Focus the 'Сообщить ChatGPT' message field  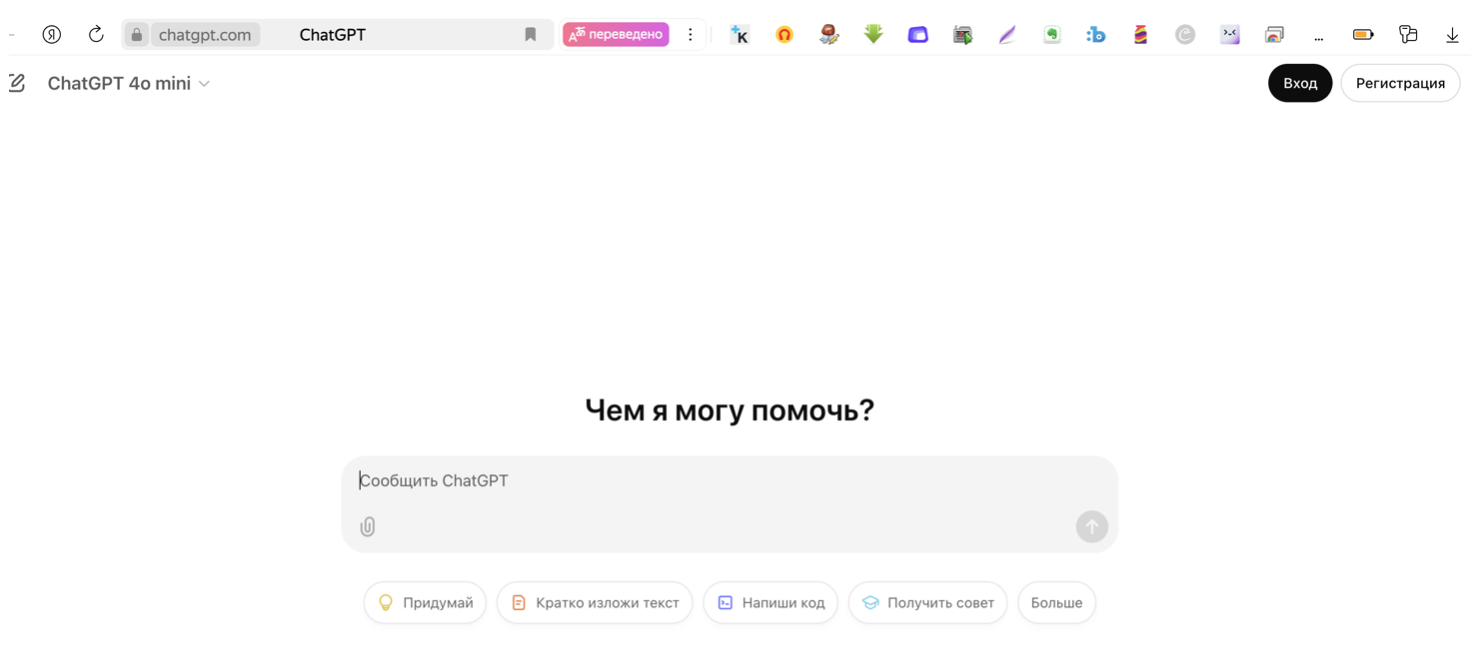tap(730, 481)
